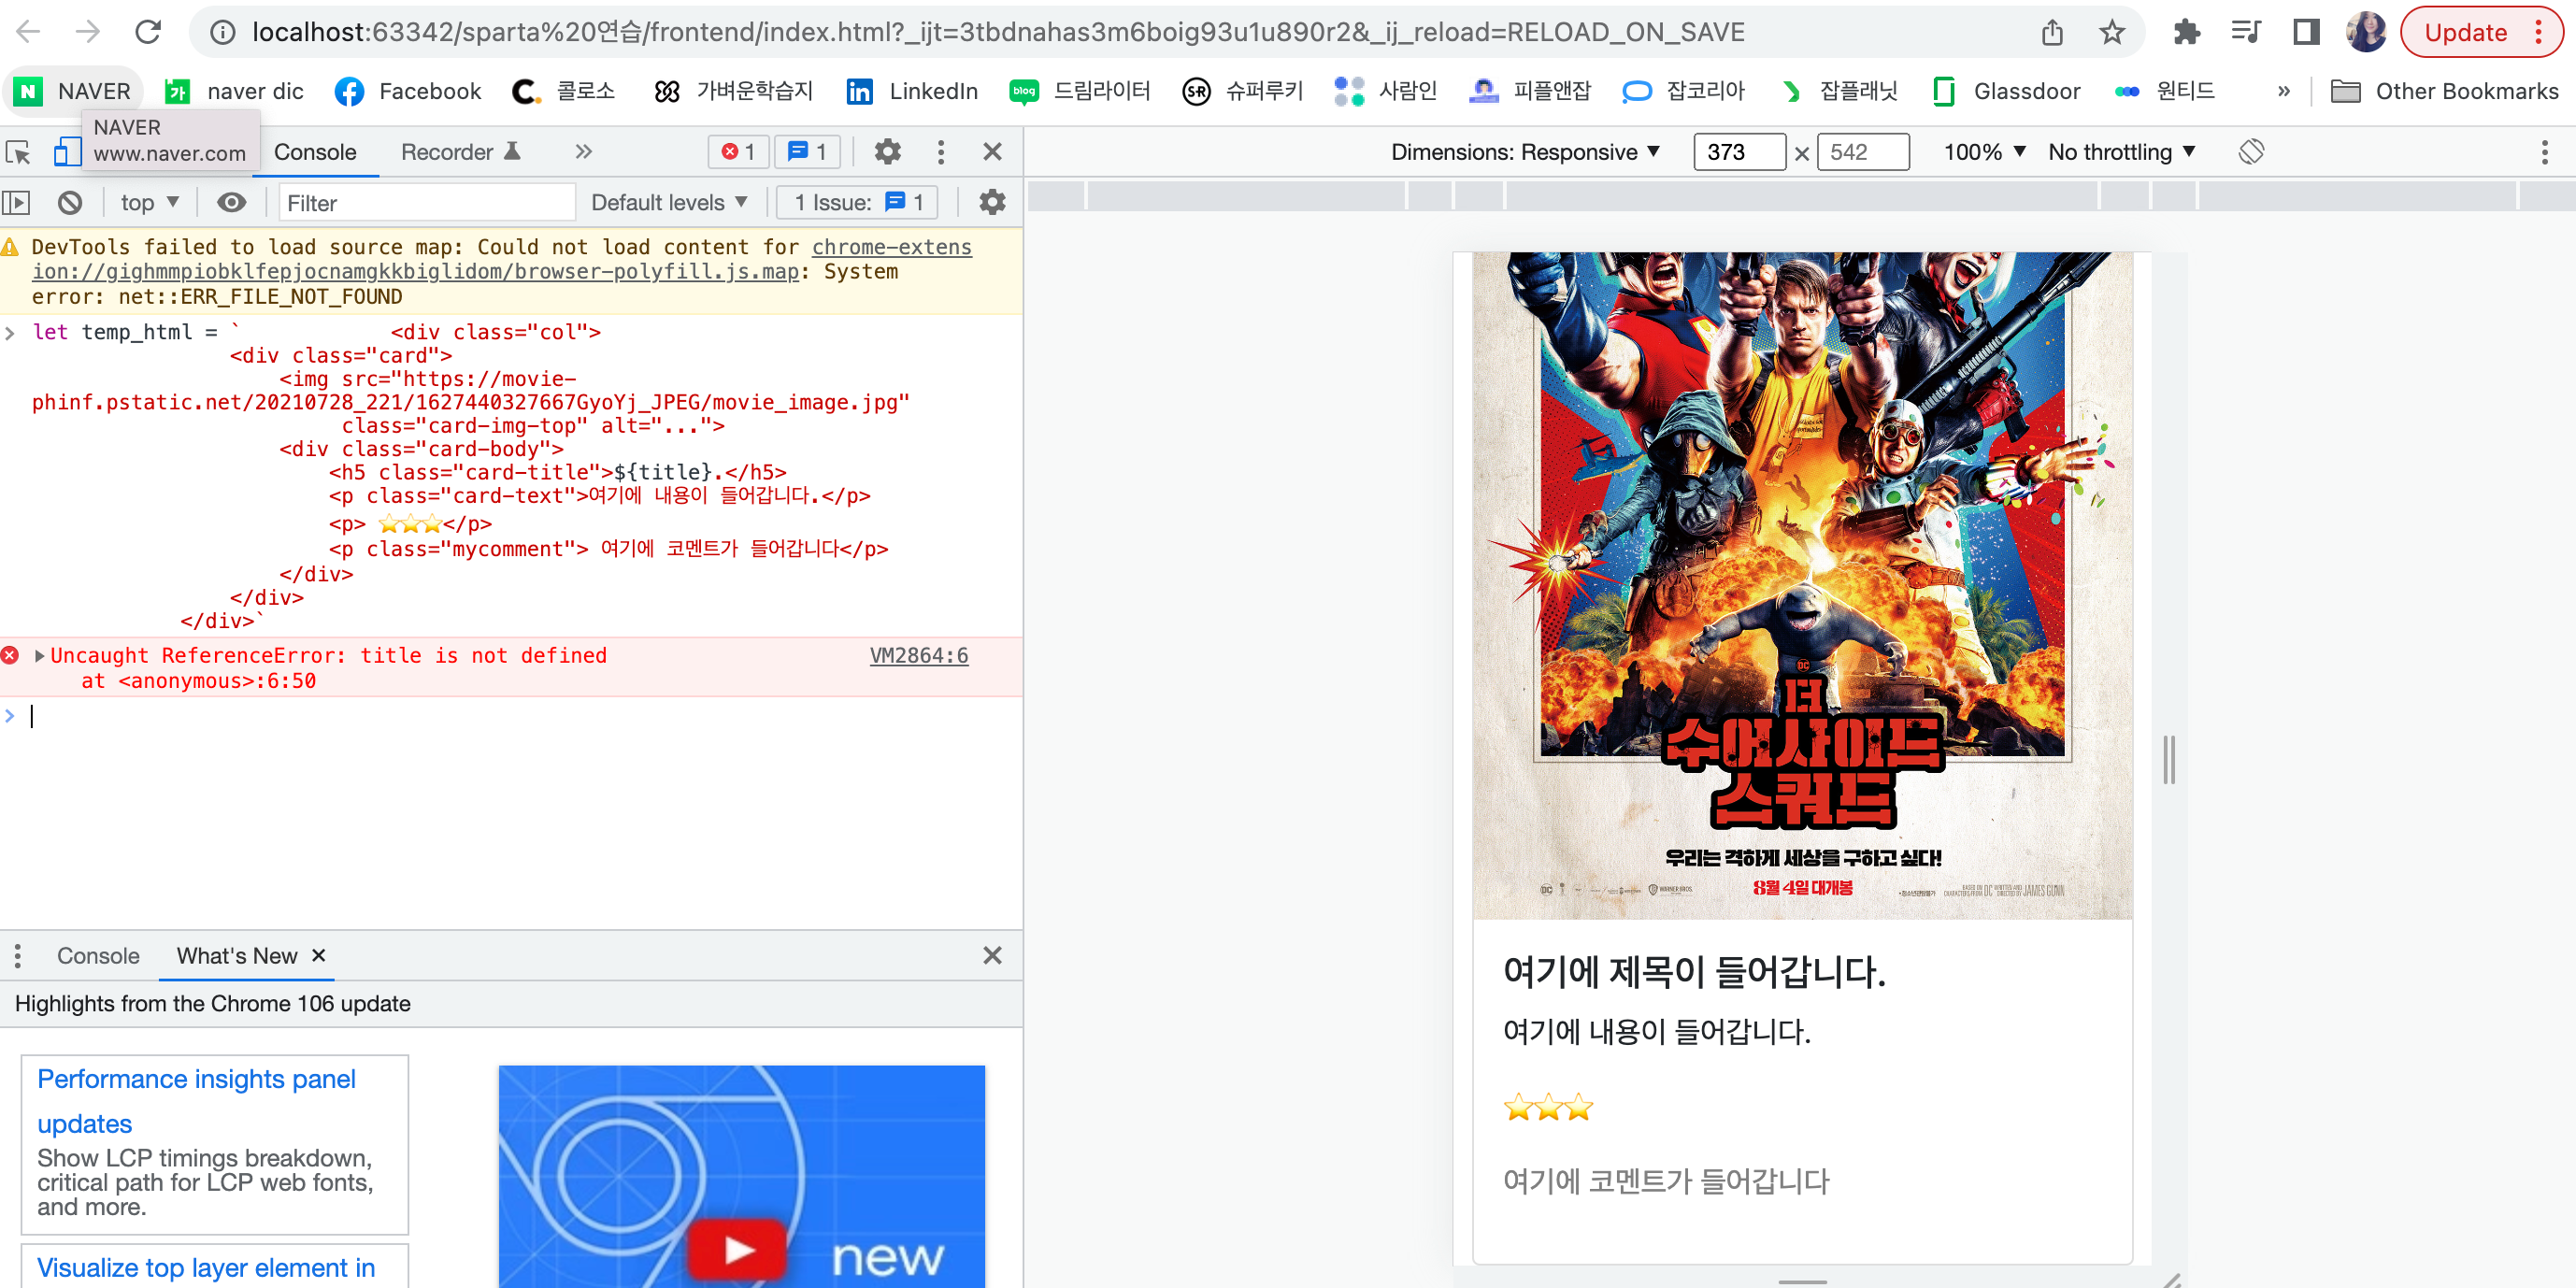Toggle the console sidebar icon
Screen dimensions: 2576x1288
tap(16, 203)
